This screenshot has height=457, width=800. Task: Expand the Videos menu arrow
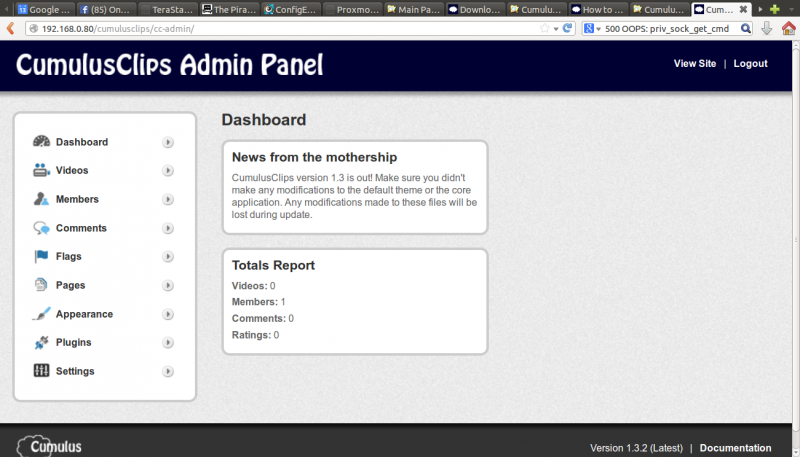point(168,171)
